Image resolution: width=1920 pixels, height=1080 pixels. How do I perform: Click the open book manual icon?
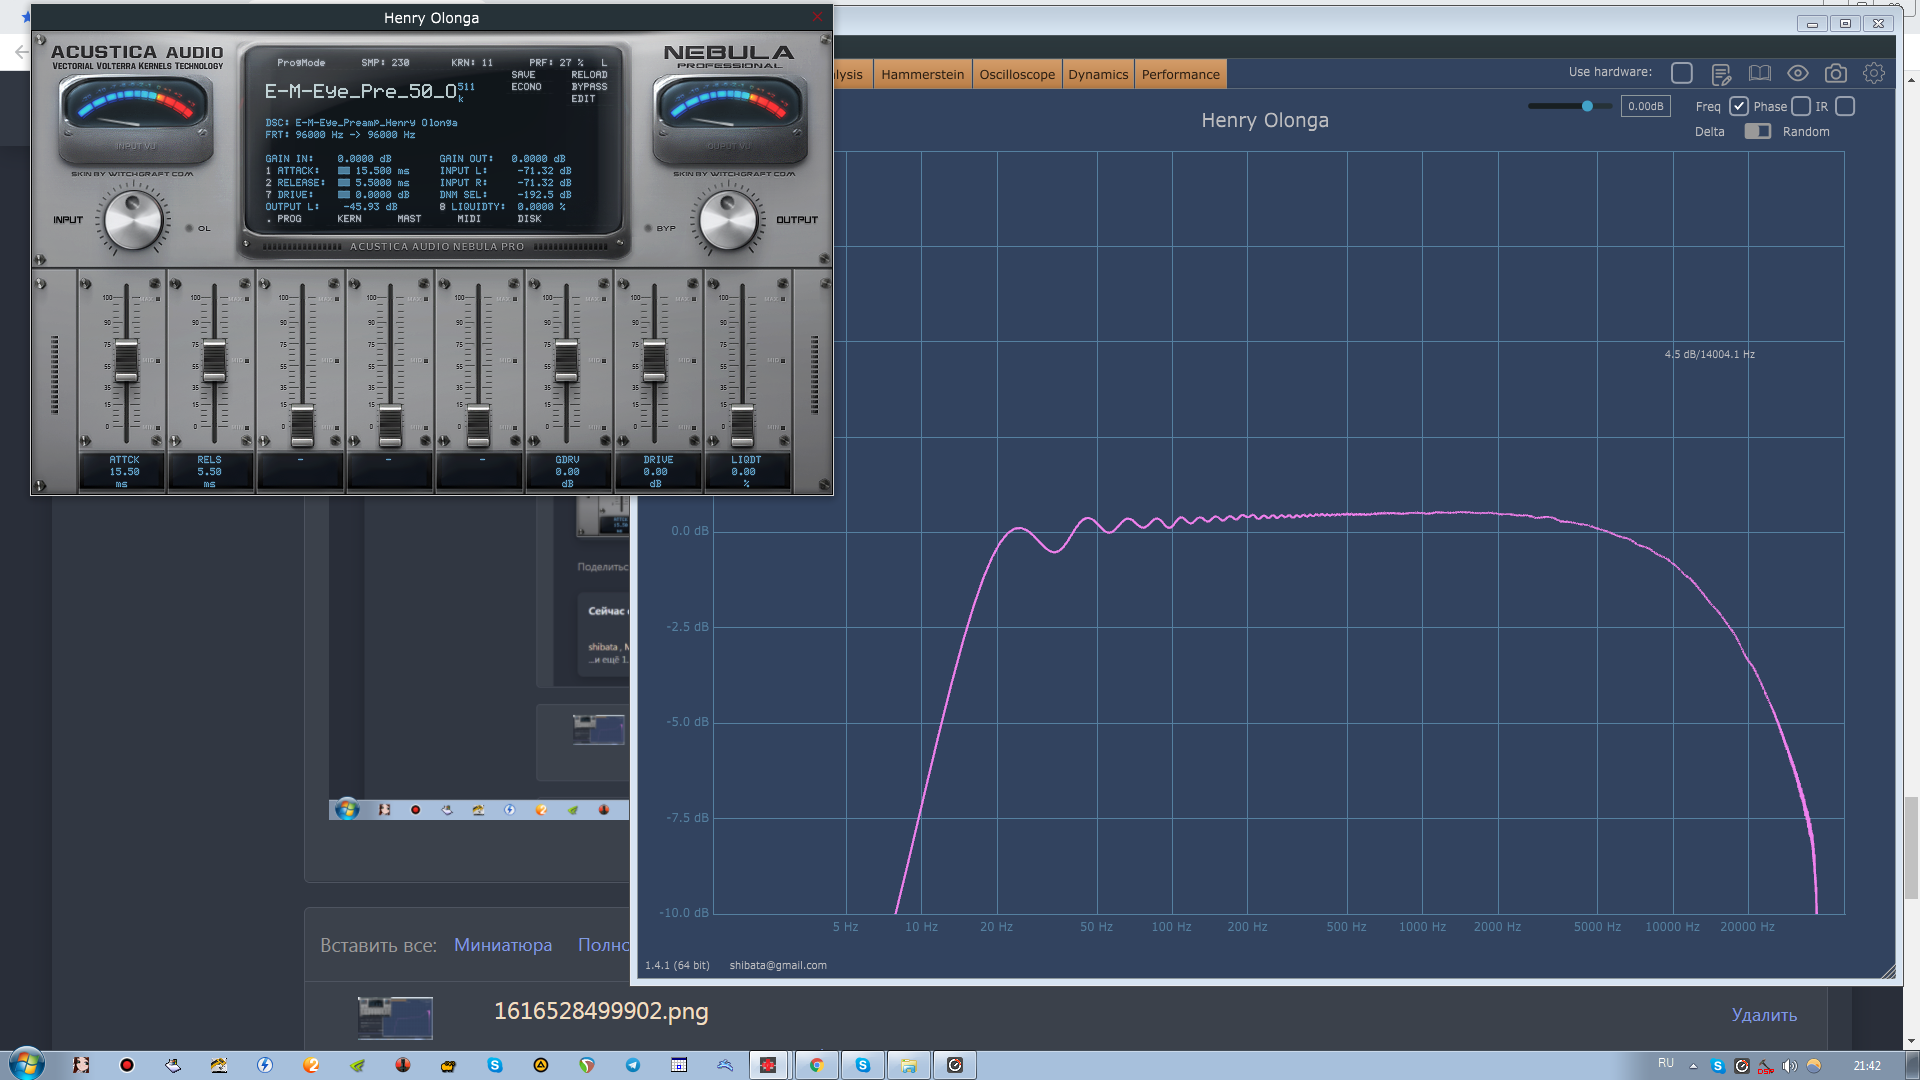click(x=1759, y=74)
